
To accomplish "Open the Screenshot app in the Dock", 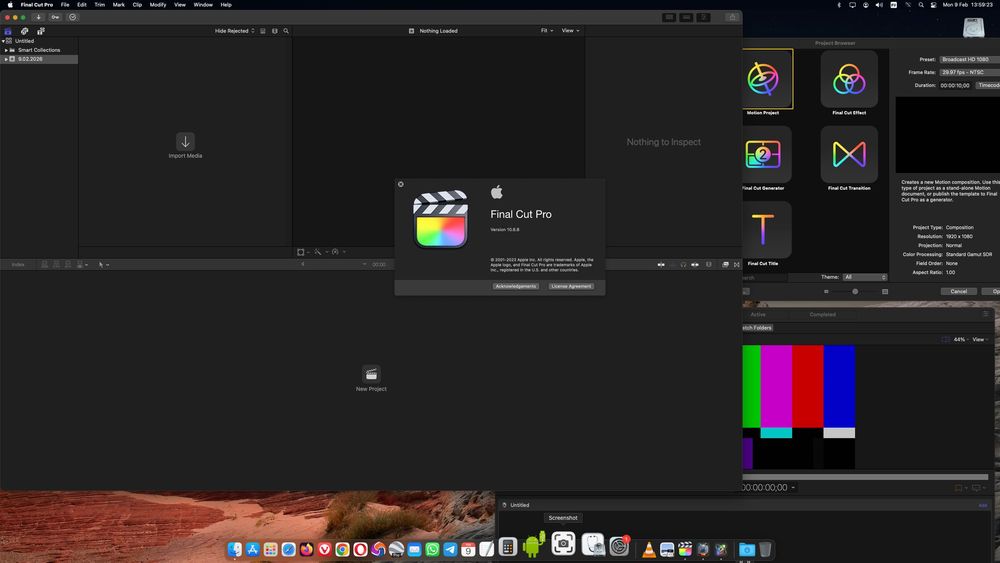I will coord(563,544).
